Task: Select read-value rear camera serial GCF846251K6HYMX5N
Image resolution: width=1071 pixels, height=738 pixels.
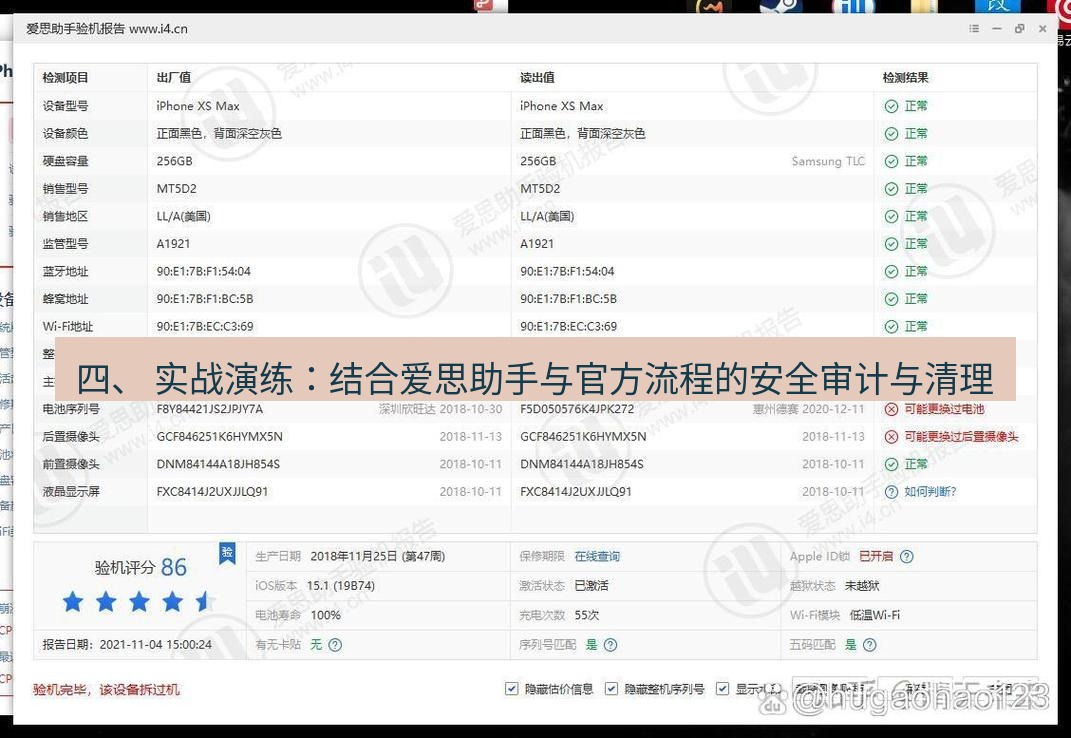Action: point(583,437)
